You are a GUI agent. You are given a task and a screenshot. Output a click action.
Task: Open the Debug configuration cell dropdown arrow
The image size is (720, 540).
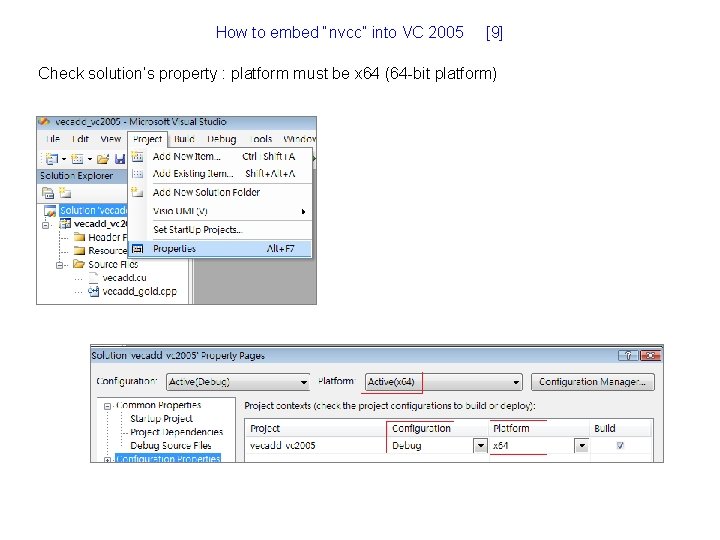click(480, 445)
